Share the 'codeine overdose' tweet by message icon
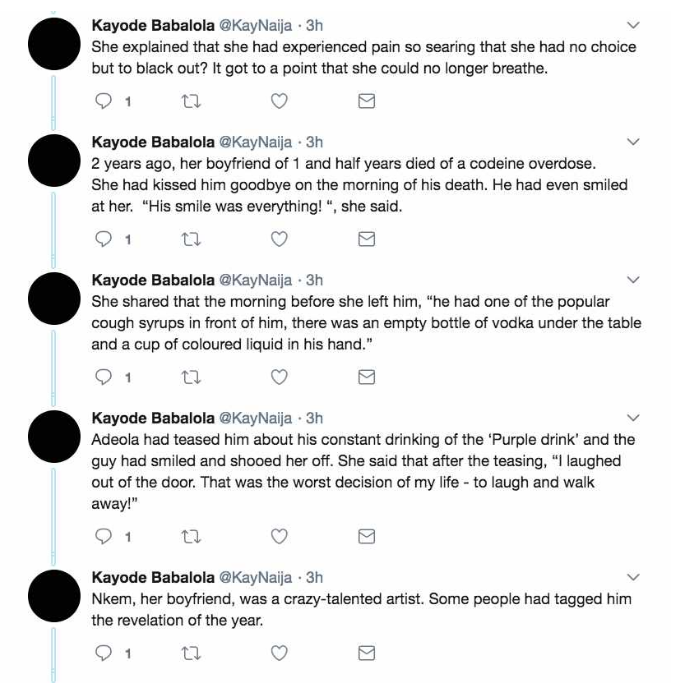This screenshot has width=680, height=690. coord(367,239)
